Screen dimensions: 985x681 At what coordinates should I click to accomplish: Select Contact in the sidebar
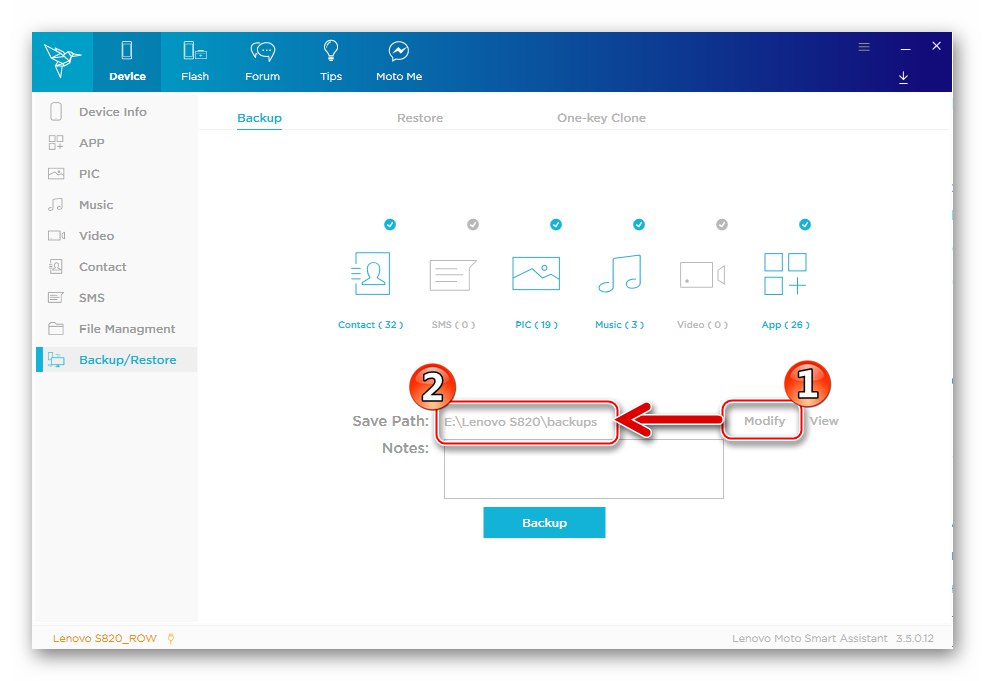pos(117,267)
